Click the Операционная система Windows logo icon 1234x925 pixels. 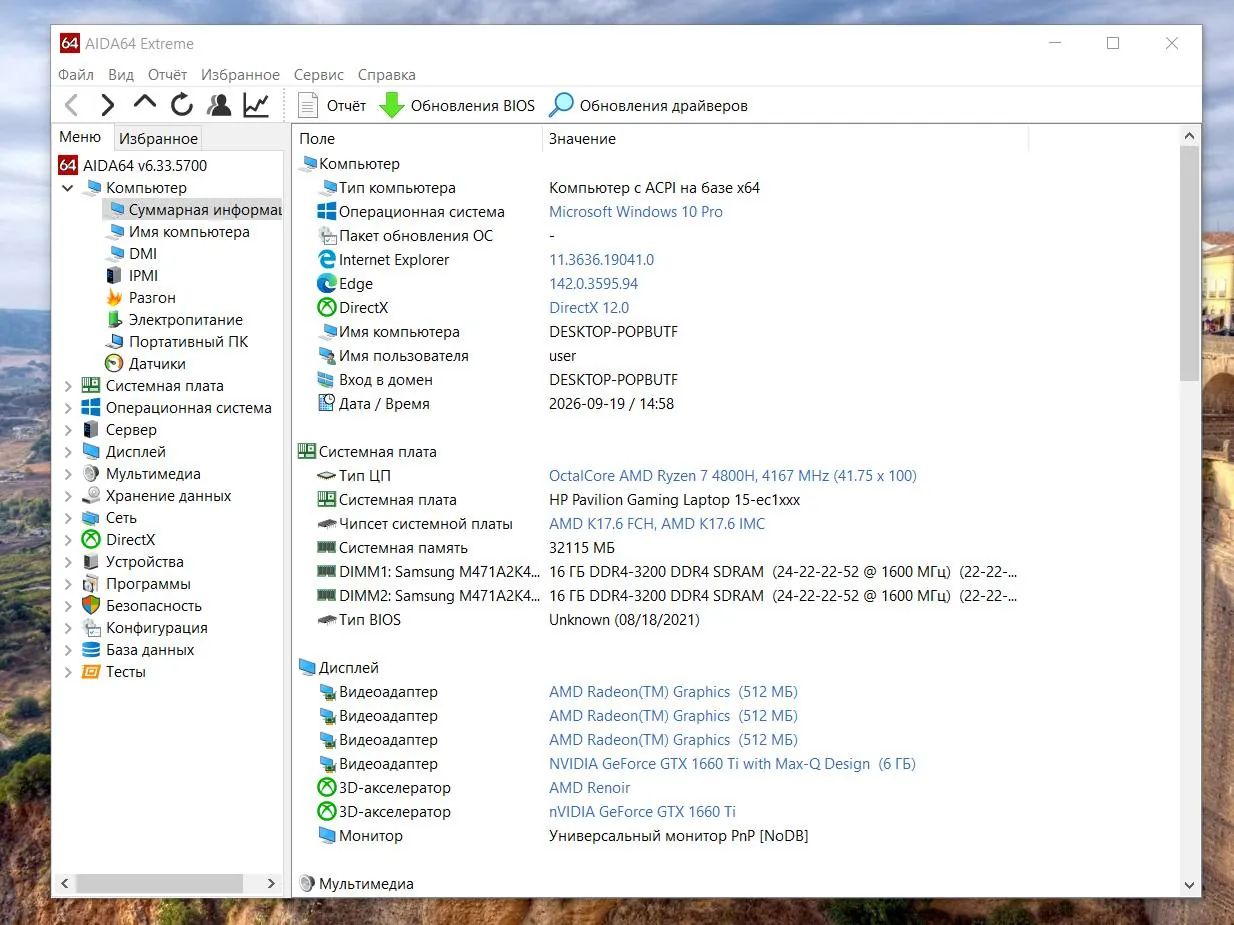[x=326, y=212]
